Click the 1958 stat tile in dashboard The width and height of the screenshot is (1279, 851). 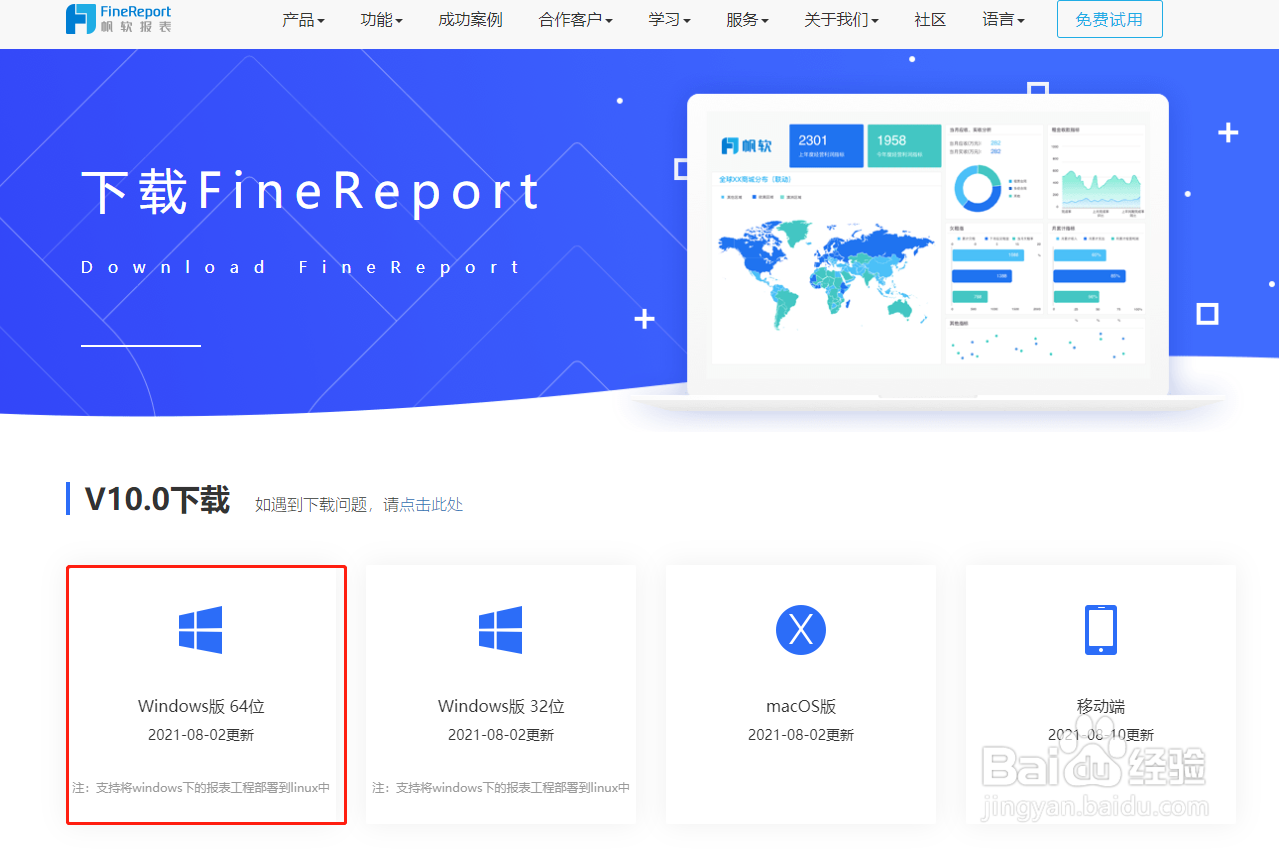pyautogui.click(x=904, y=145)
